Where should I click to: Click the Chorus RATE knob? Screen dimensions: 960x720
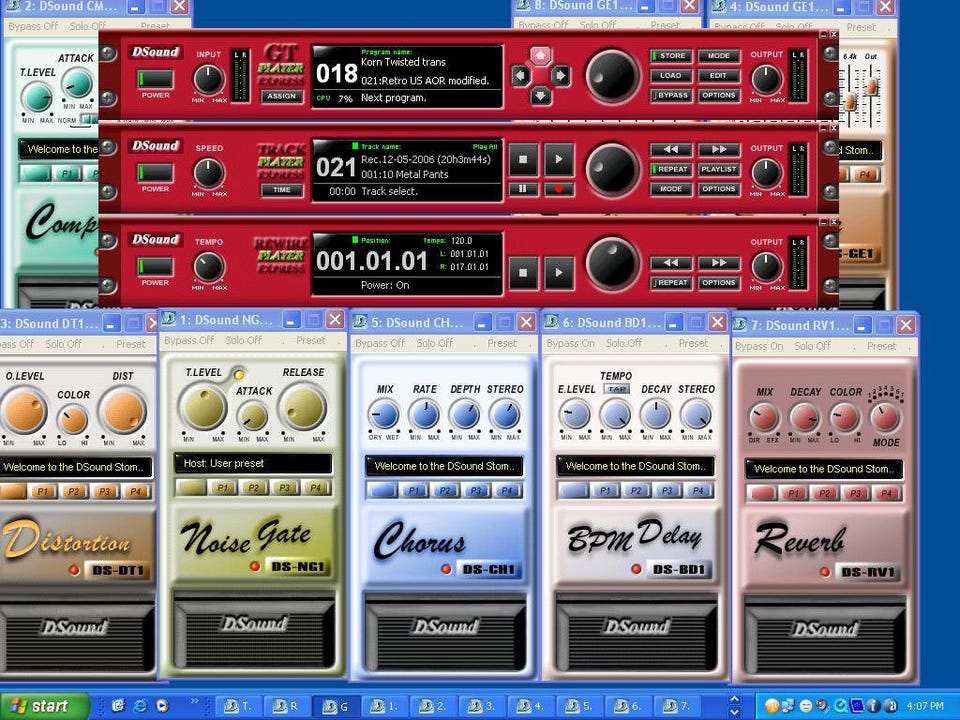424,414
